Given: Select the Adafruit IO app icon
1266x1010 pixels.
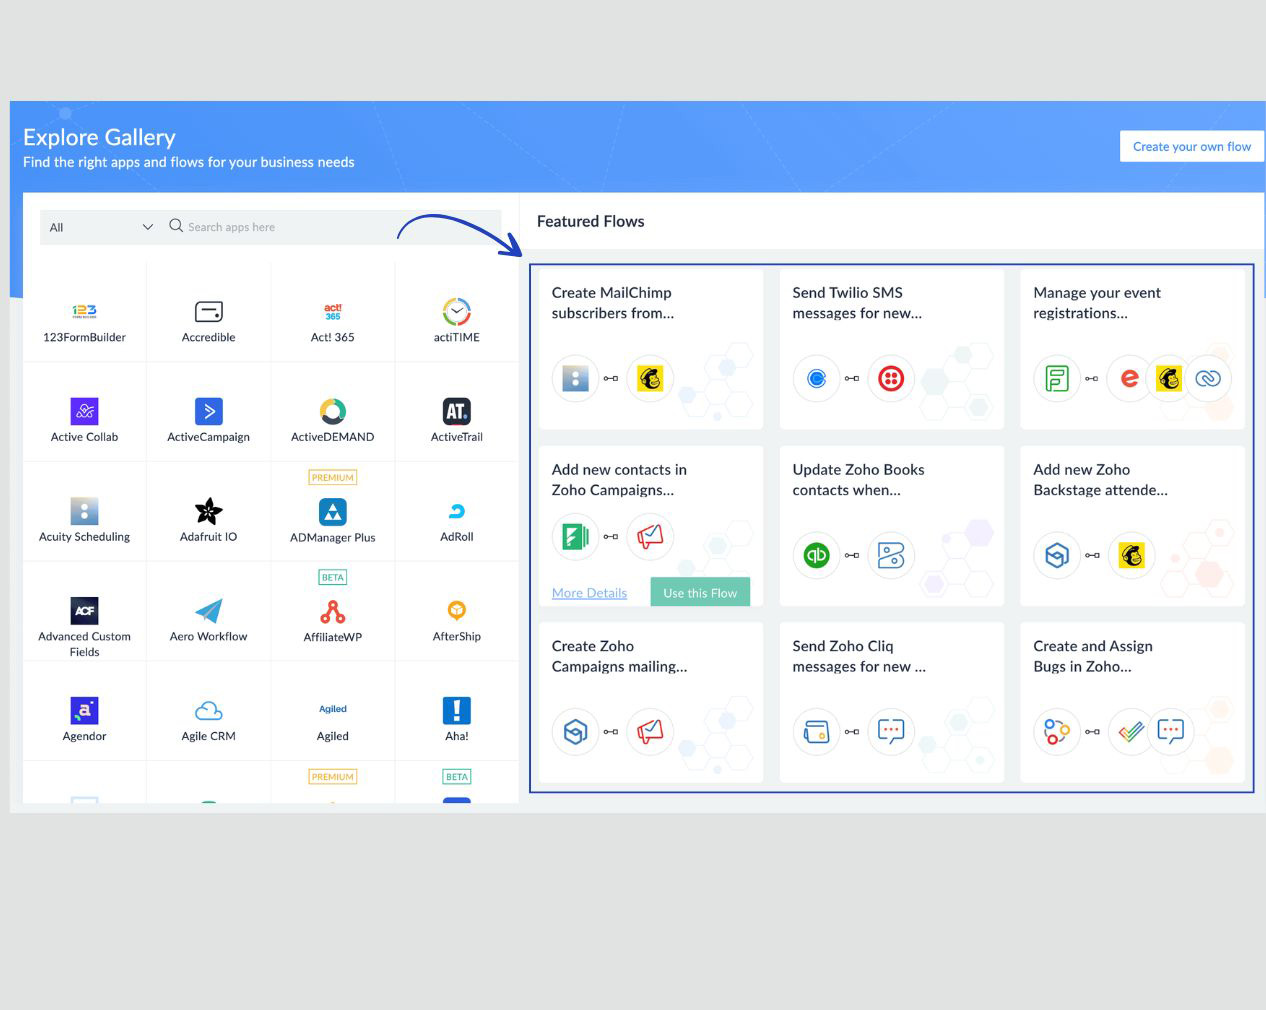Looking at the screenshot, I should click(x=208, y=511).
